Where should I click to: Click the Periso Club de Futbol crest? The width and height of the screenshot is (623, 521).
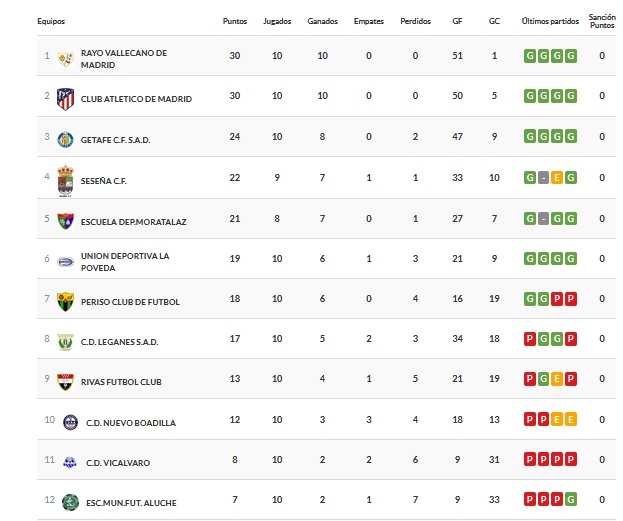[65, 301]
